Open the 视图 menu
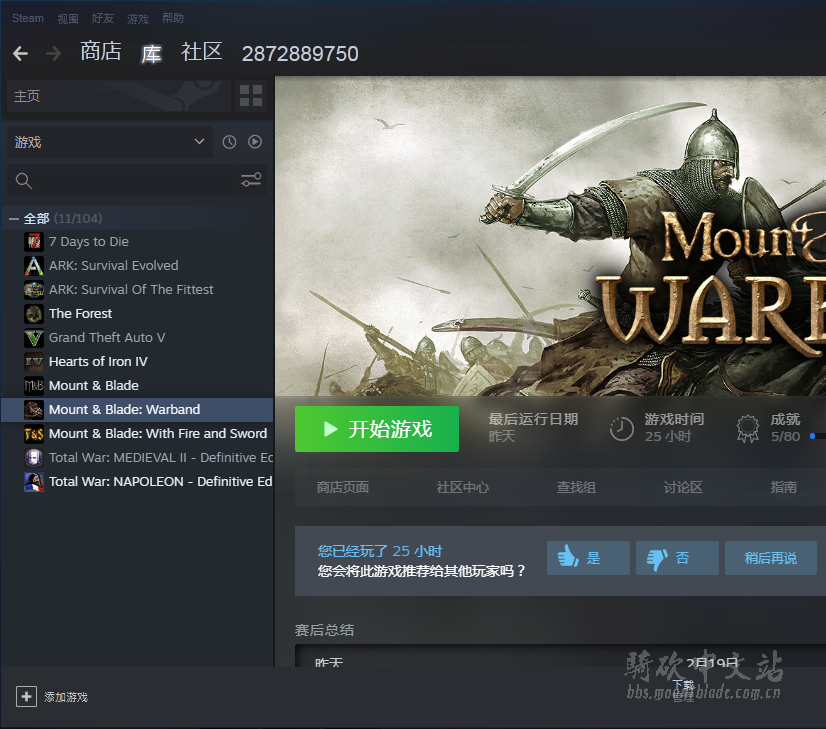 coord(67,19)
